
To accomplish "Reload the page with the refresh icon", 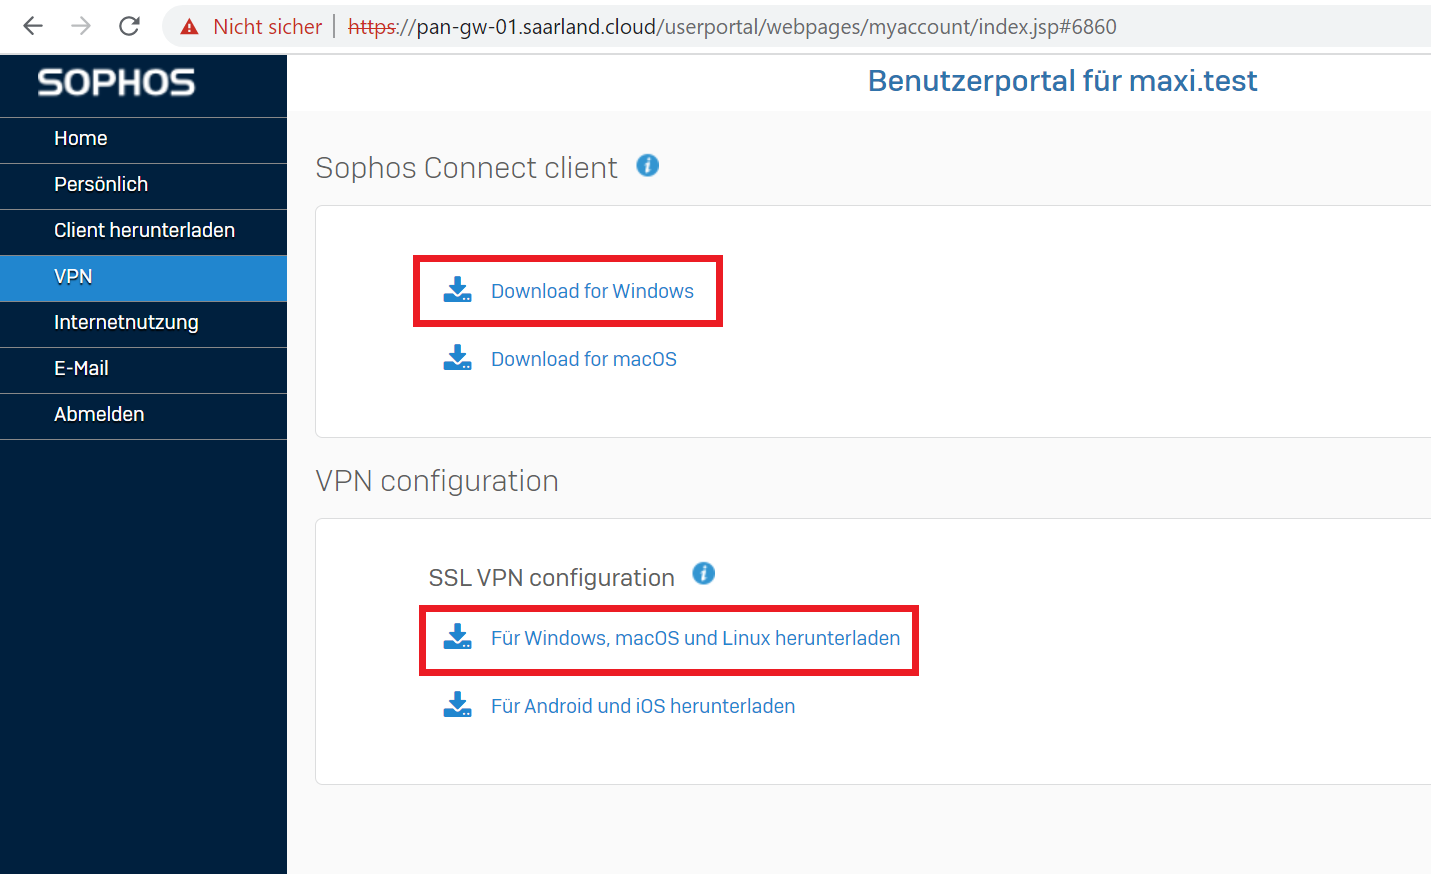I will point(129,26).
